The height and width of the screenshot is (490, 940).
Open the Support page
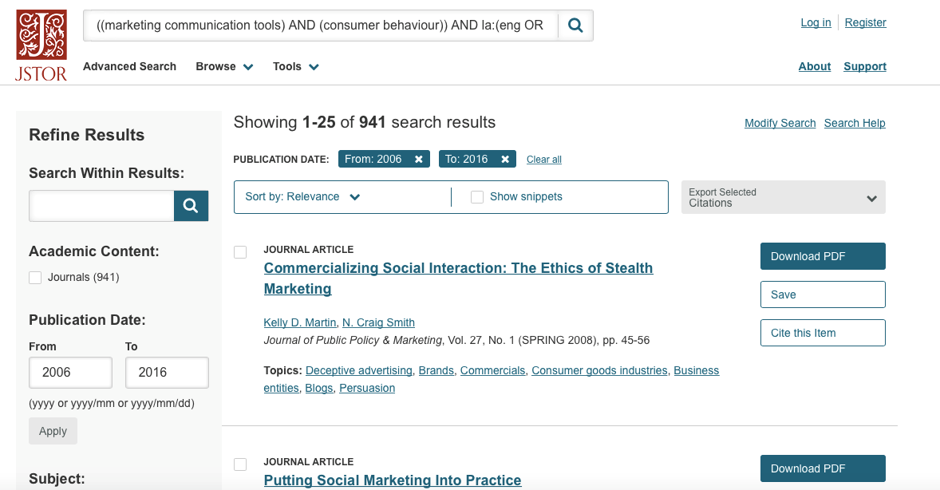pyautogui.click(x=864, y=67)
